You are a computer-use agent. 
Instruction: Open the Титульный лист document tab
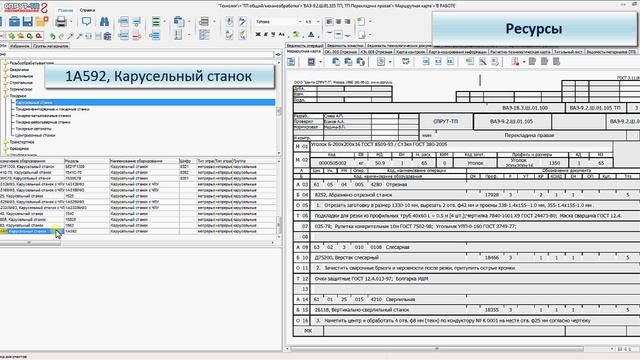pyautogui.click(x=568, y=52)
